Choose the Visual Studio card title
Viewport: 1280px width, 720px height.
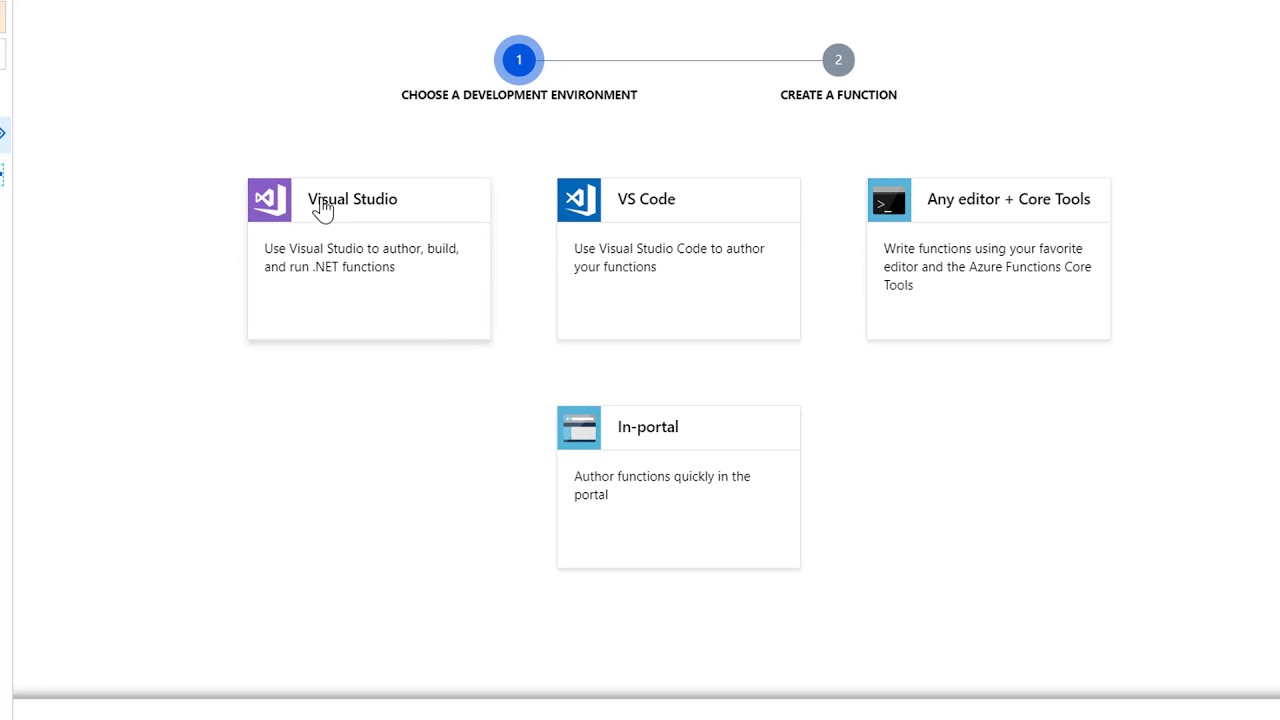point(352,199)
